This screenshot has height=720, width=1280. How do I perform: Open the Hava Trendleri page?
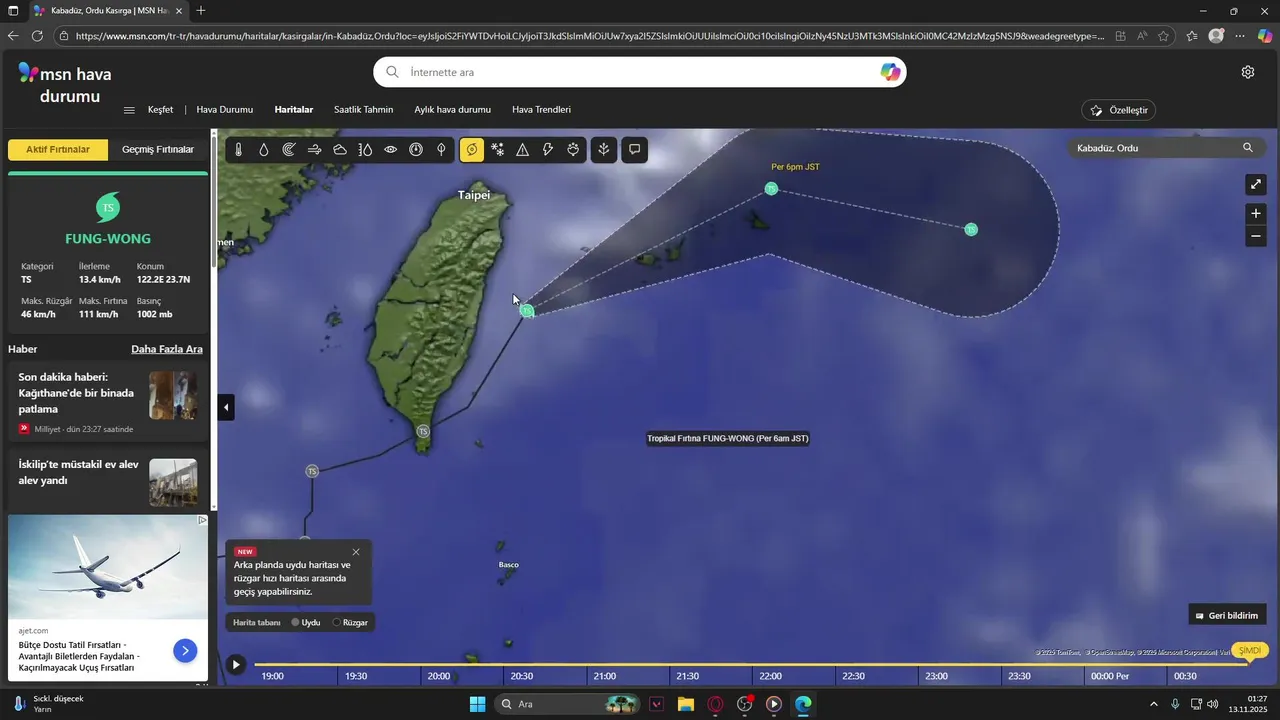tap(541, 110)
